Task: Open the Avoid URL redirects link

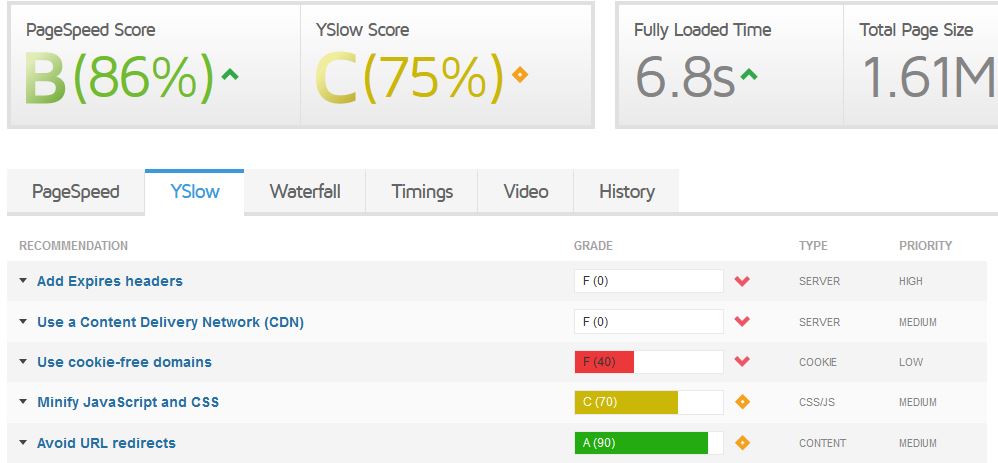Action: click(106, 443)
